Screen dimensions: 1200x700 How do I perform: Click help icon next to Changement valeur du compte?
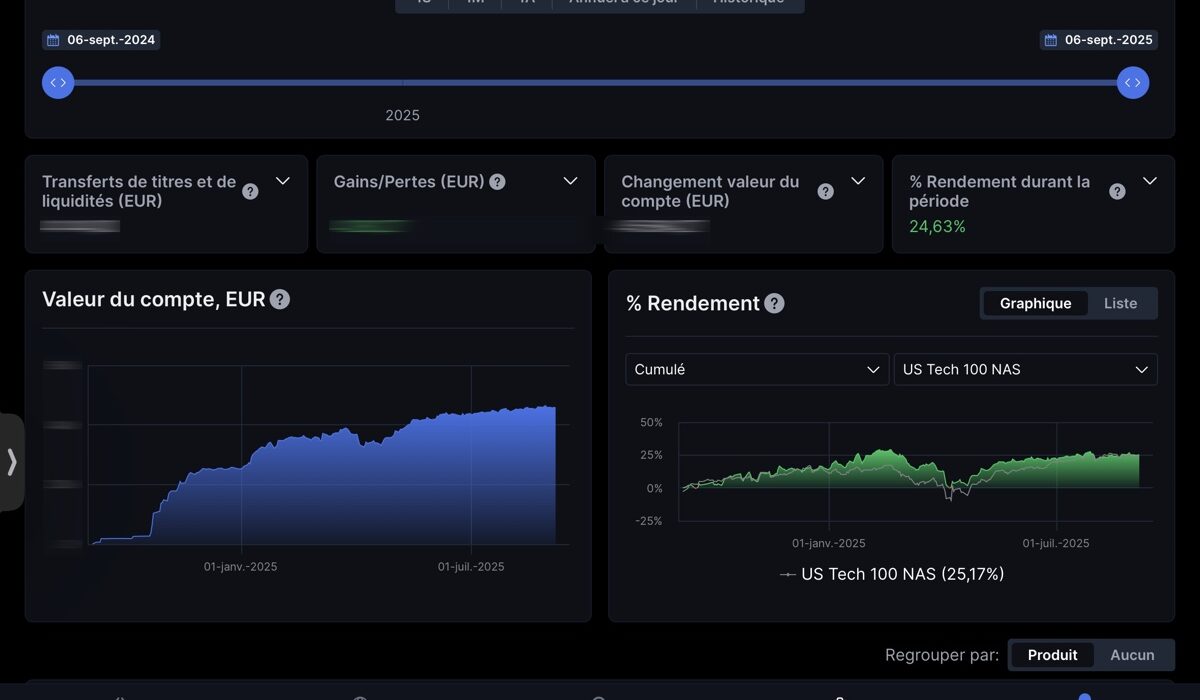click(825, 191)
